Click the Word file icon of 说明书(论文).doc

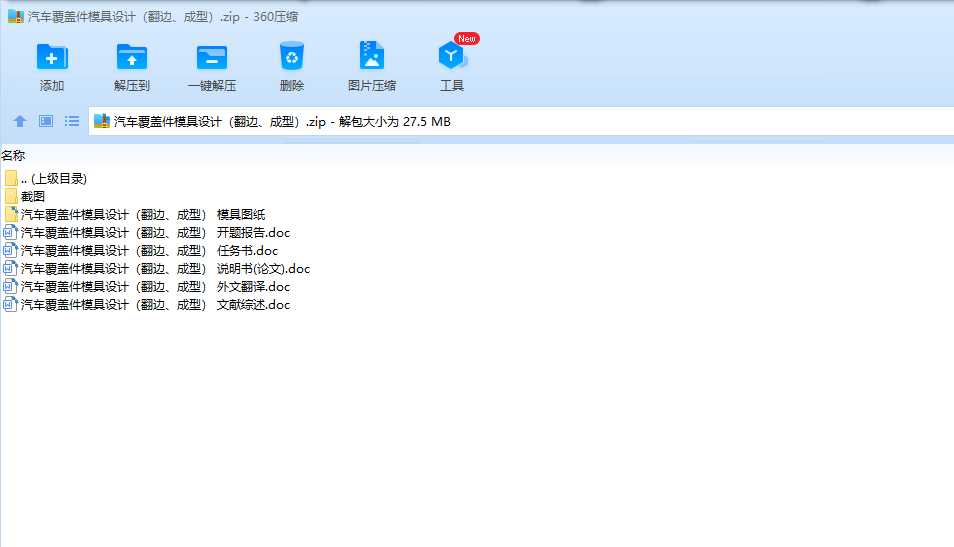click(x=10, y=268)
